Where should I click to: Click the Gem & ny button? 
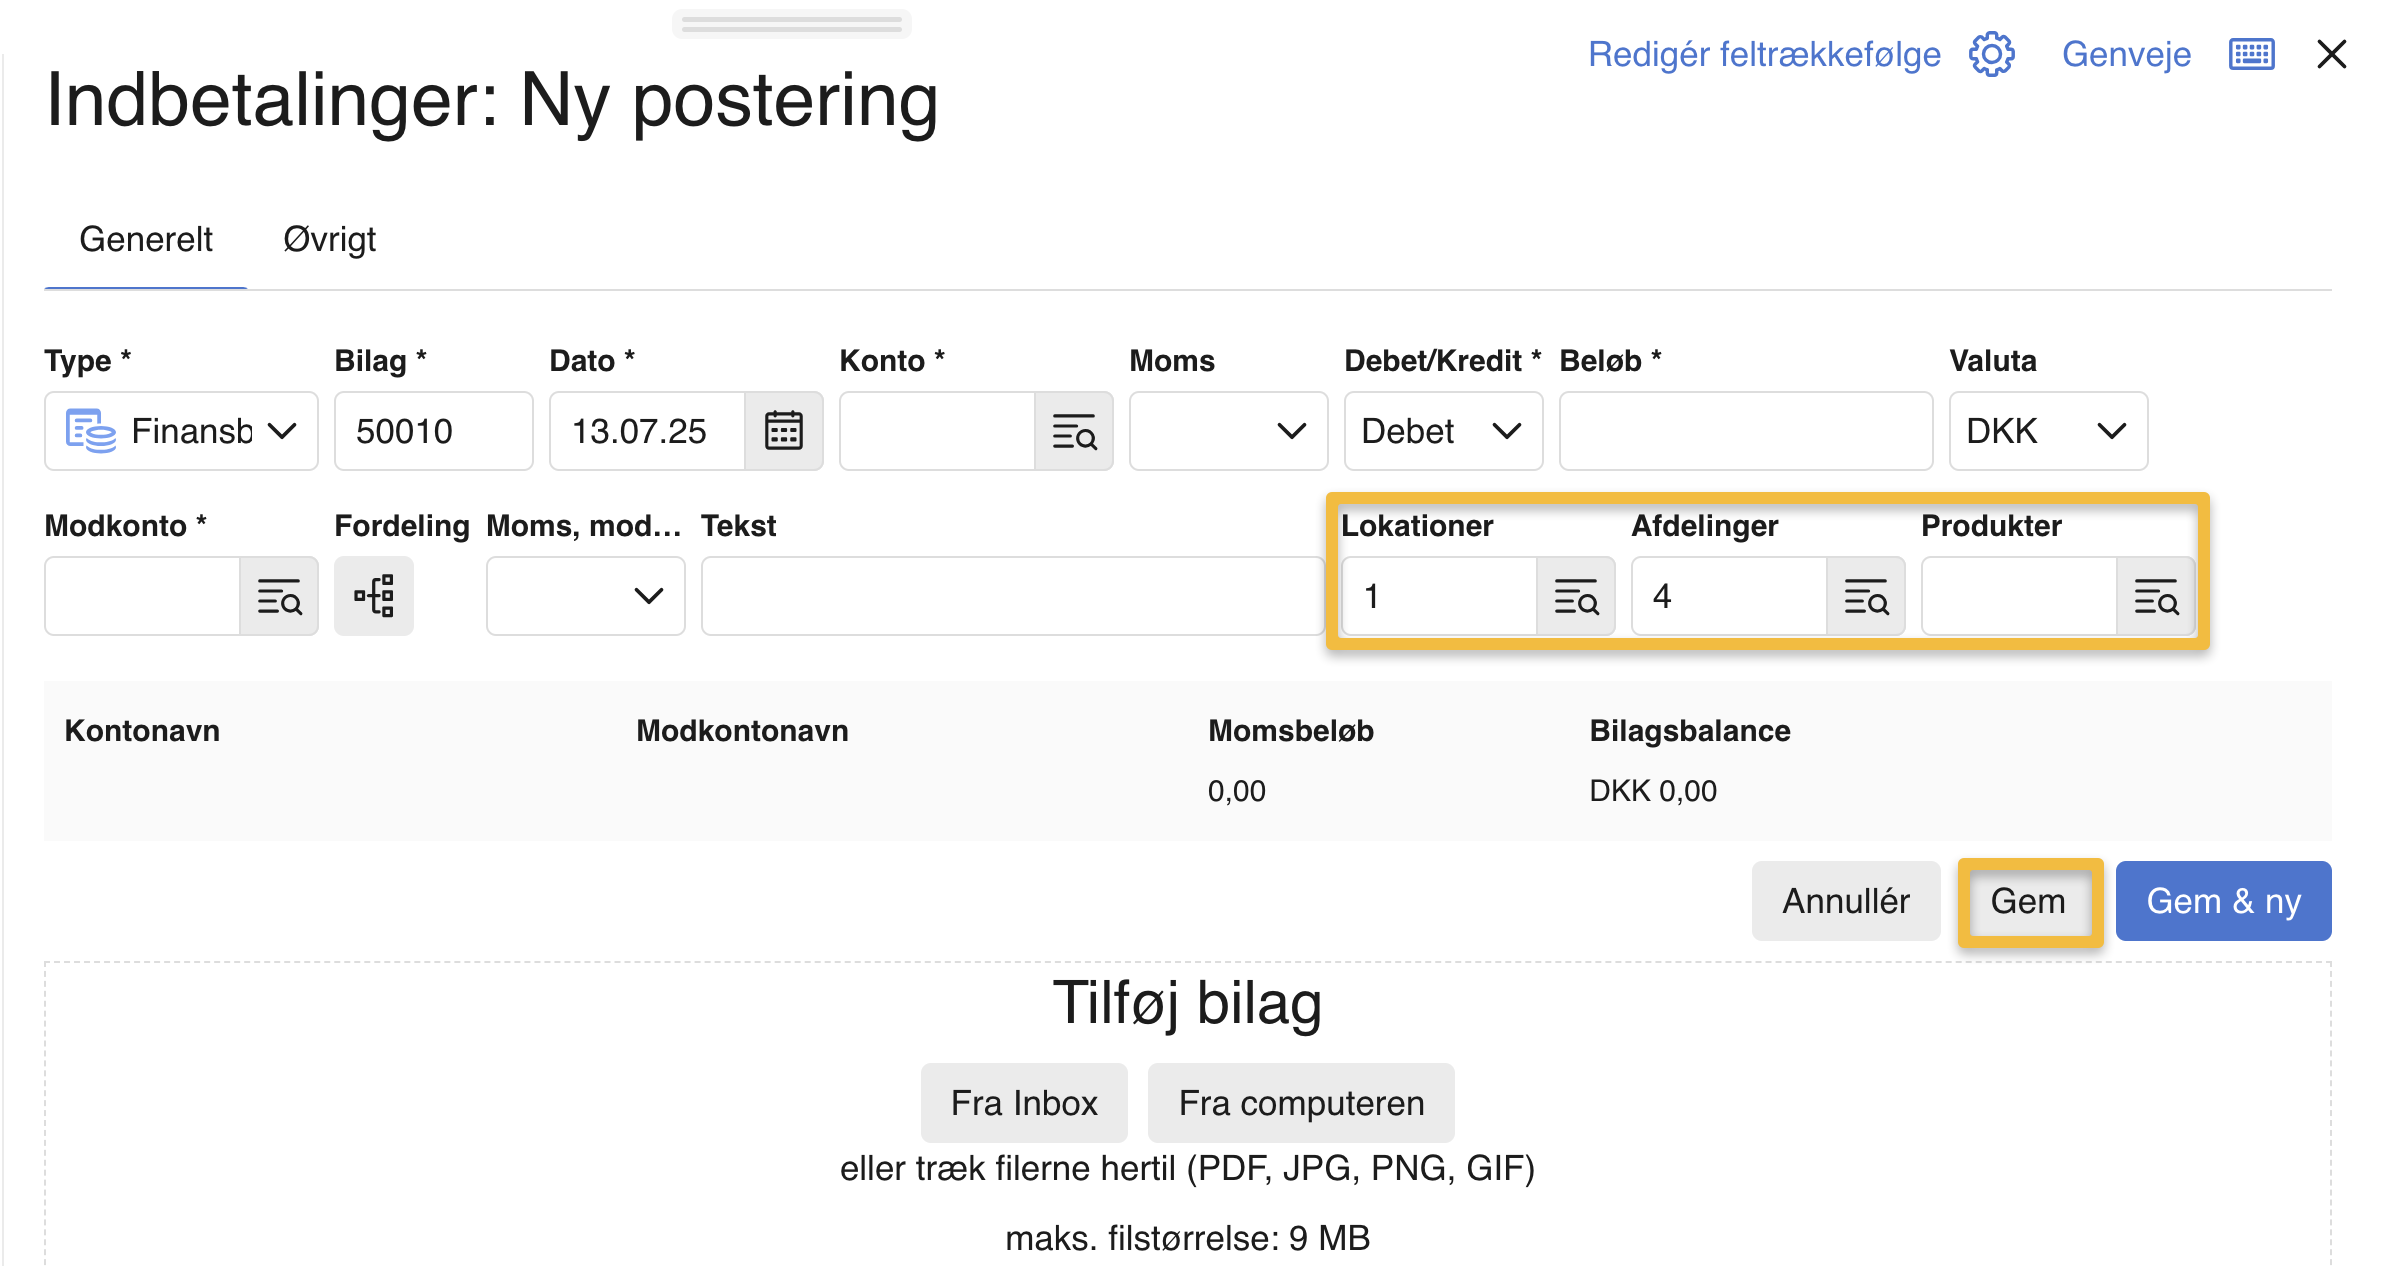[x=2223, y=901]
